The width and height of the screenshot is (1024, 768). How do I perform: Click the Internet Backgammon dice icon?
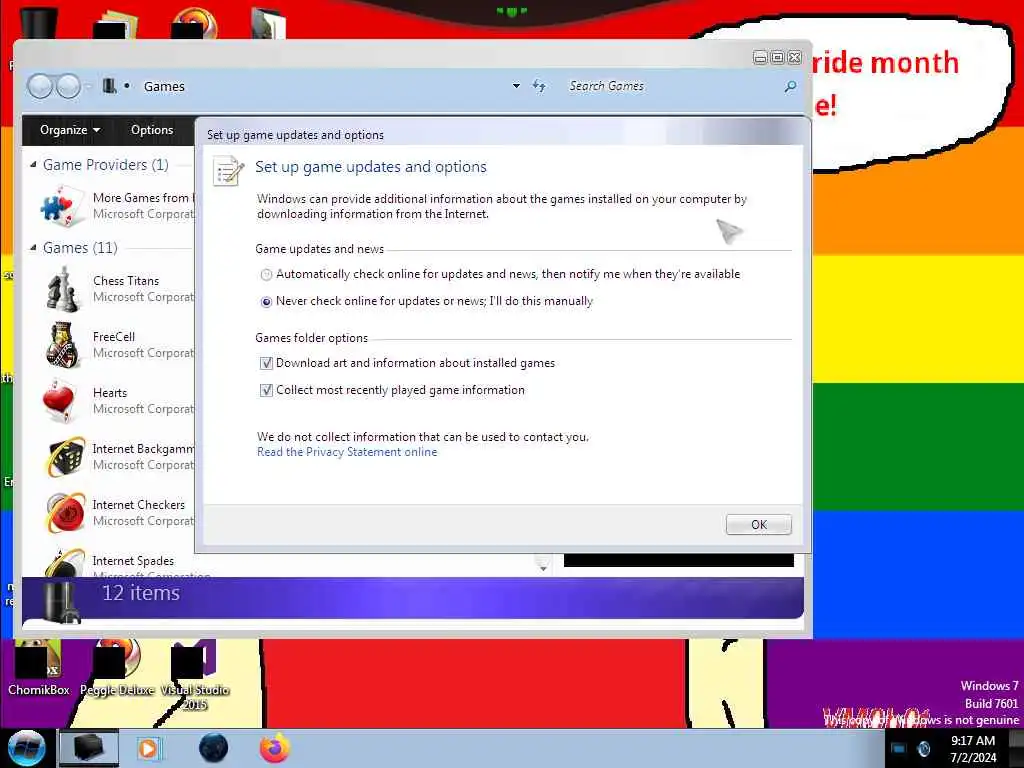pyautogui.click(x=65, y=456)
